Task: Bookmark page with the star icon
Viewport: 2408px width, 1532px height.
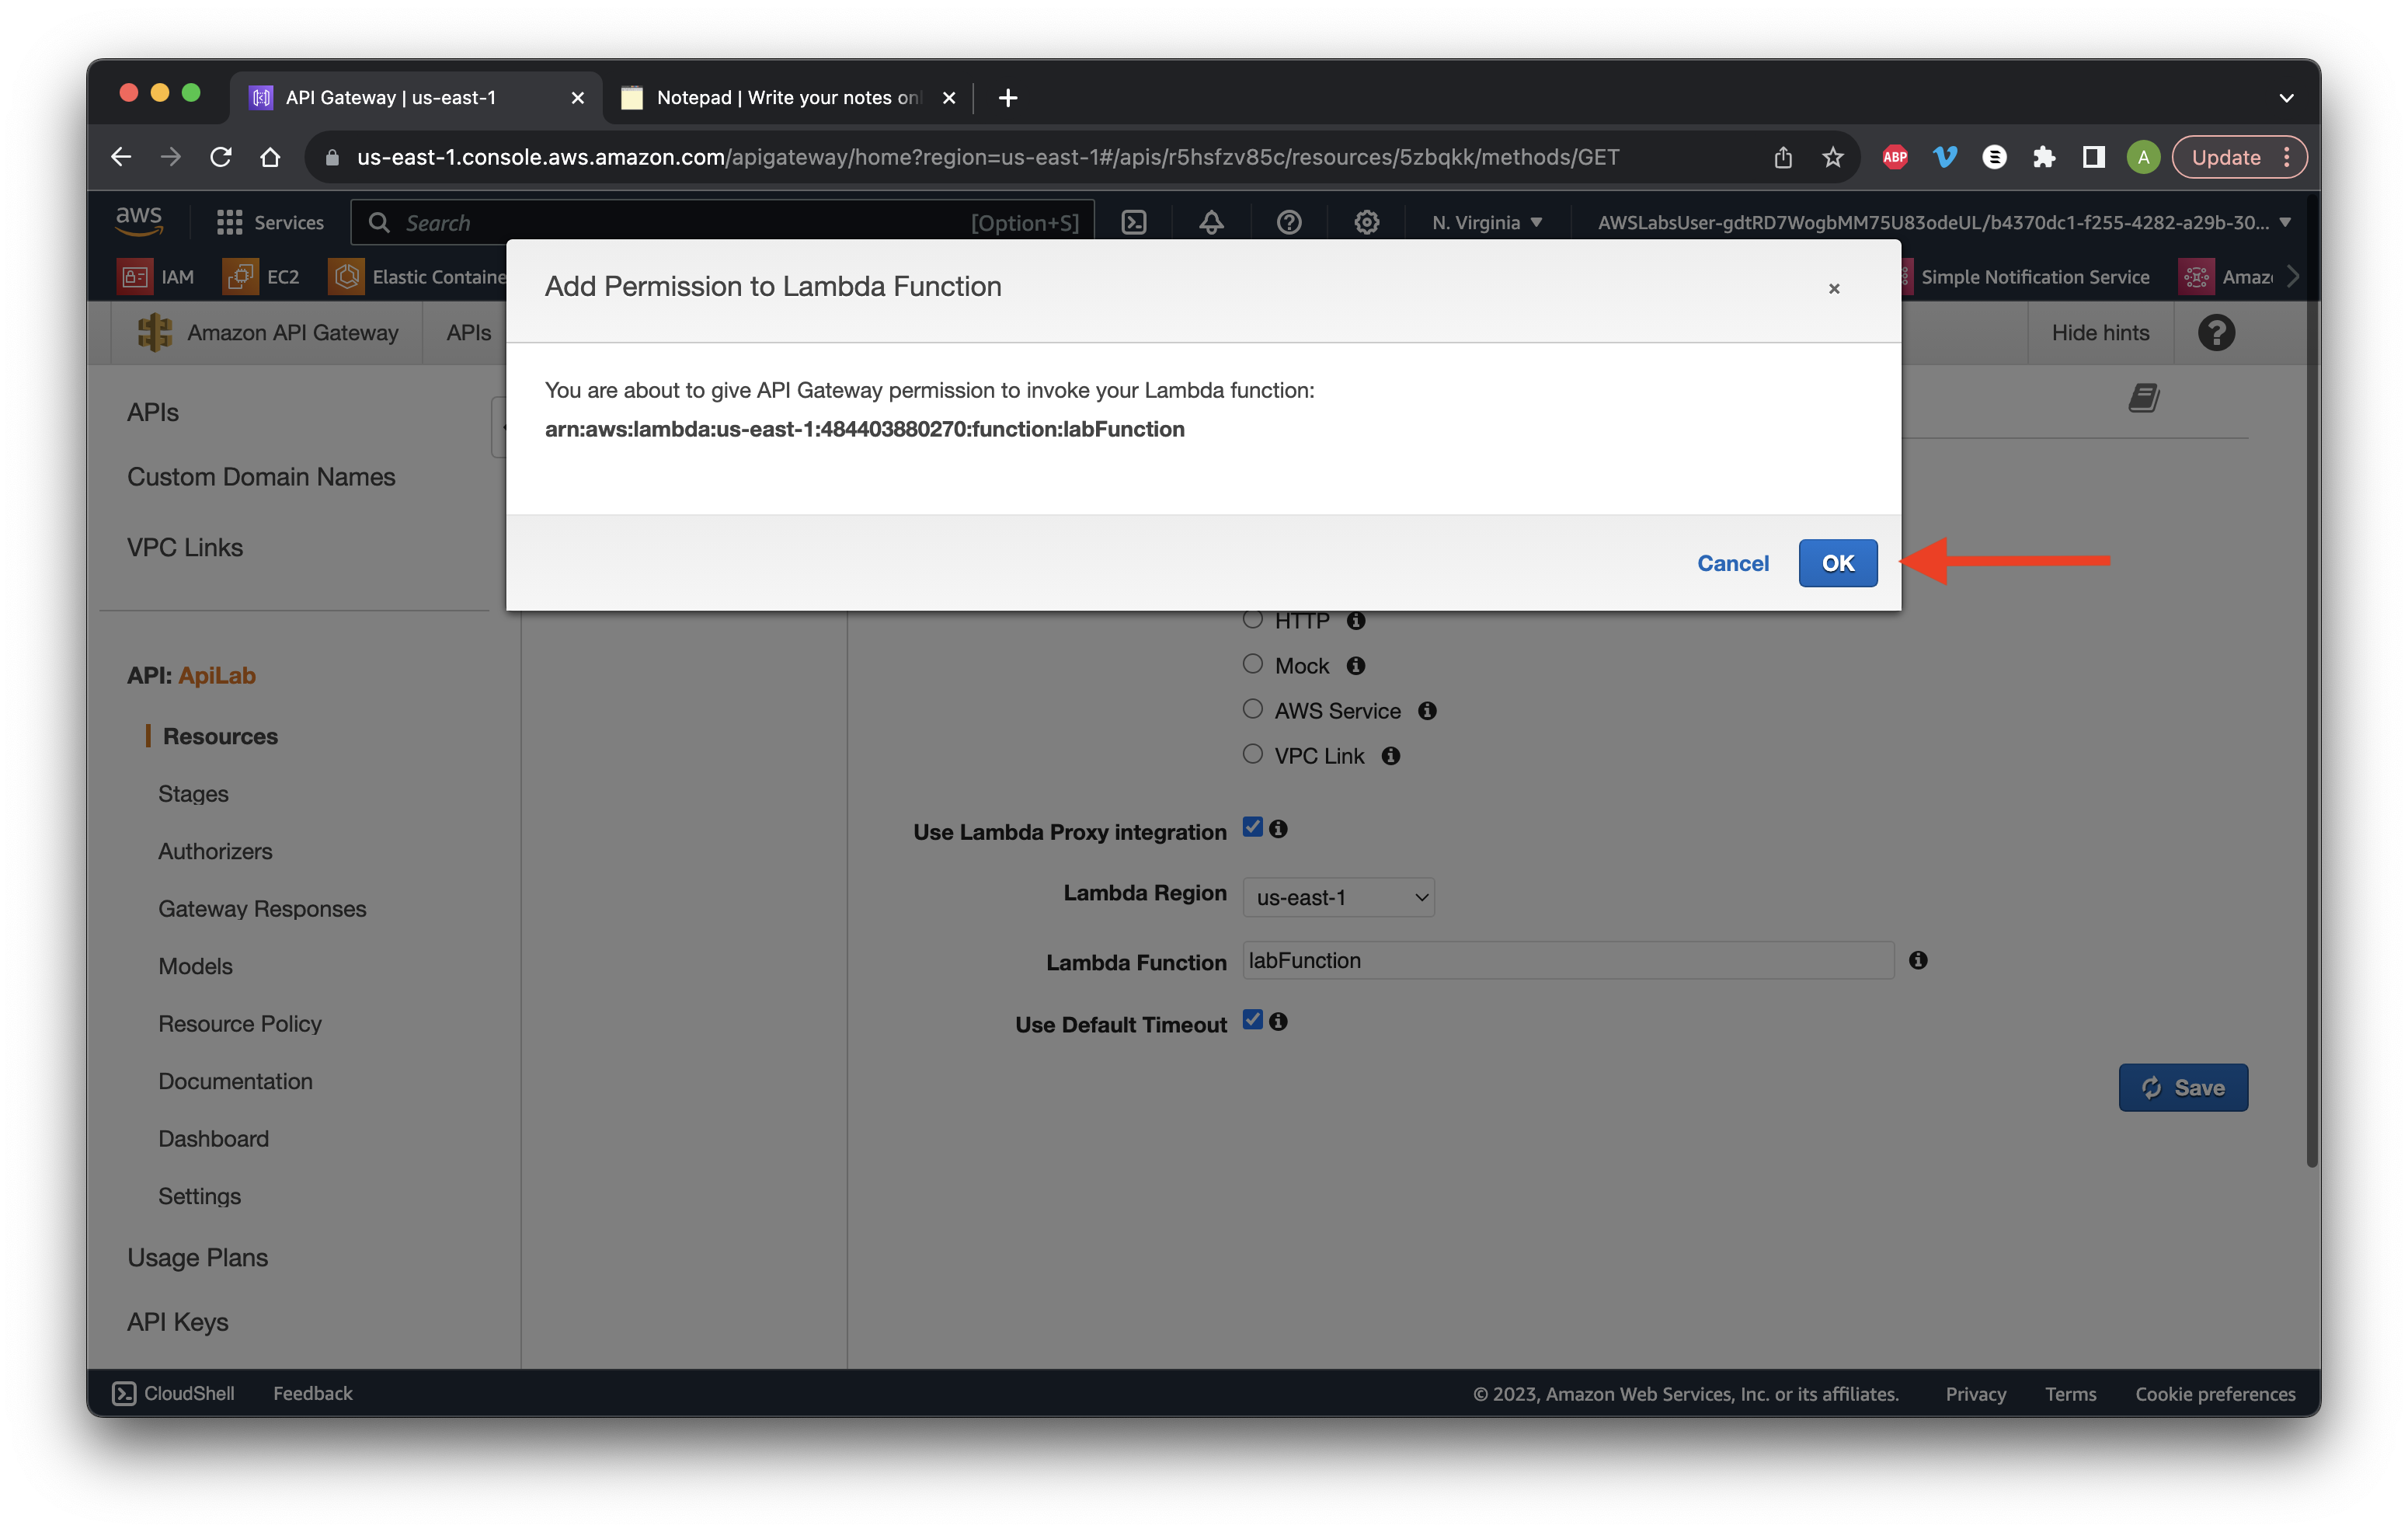Action: 1832,157
